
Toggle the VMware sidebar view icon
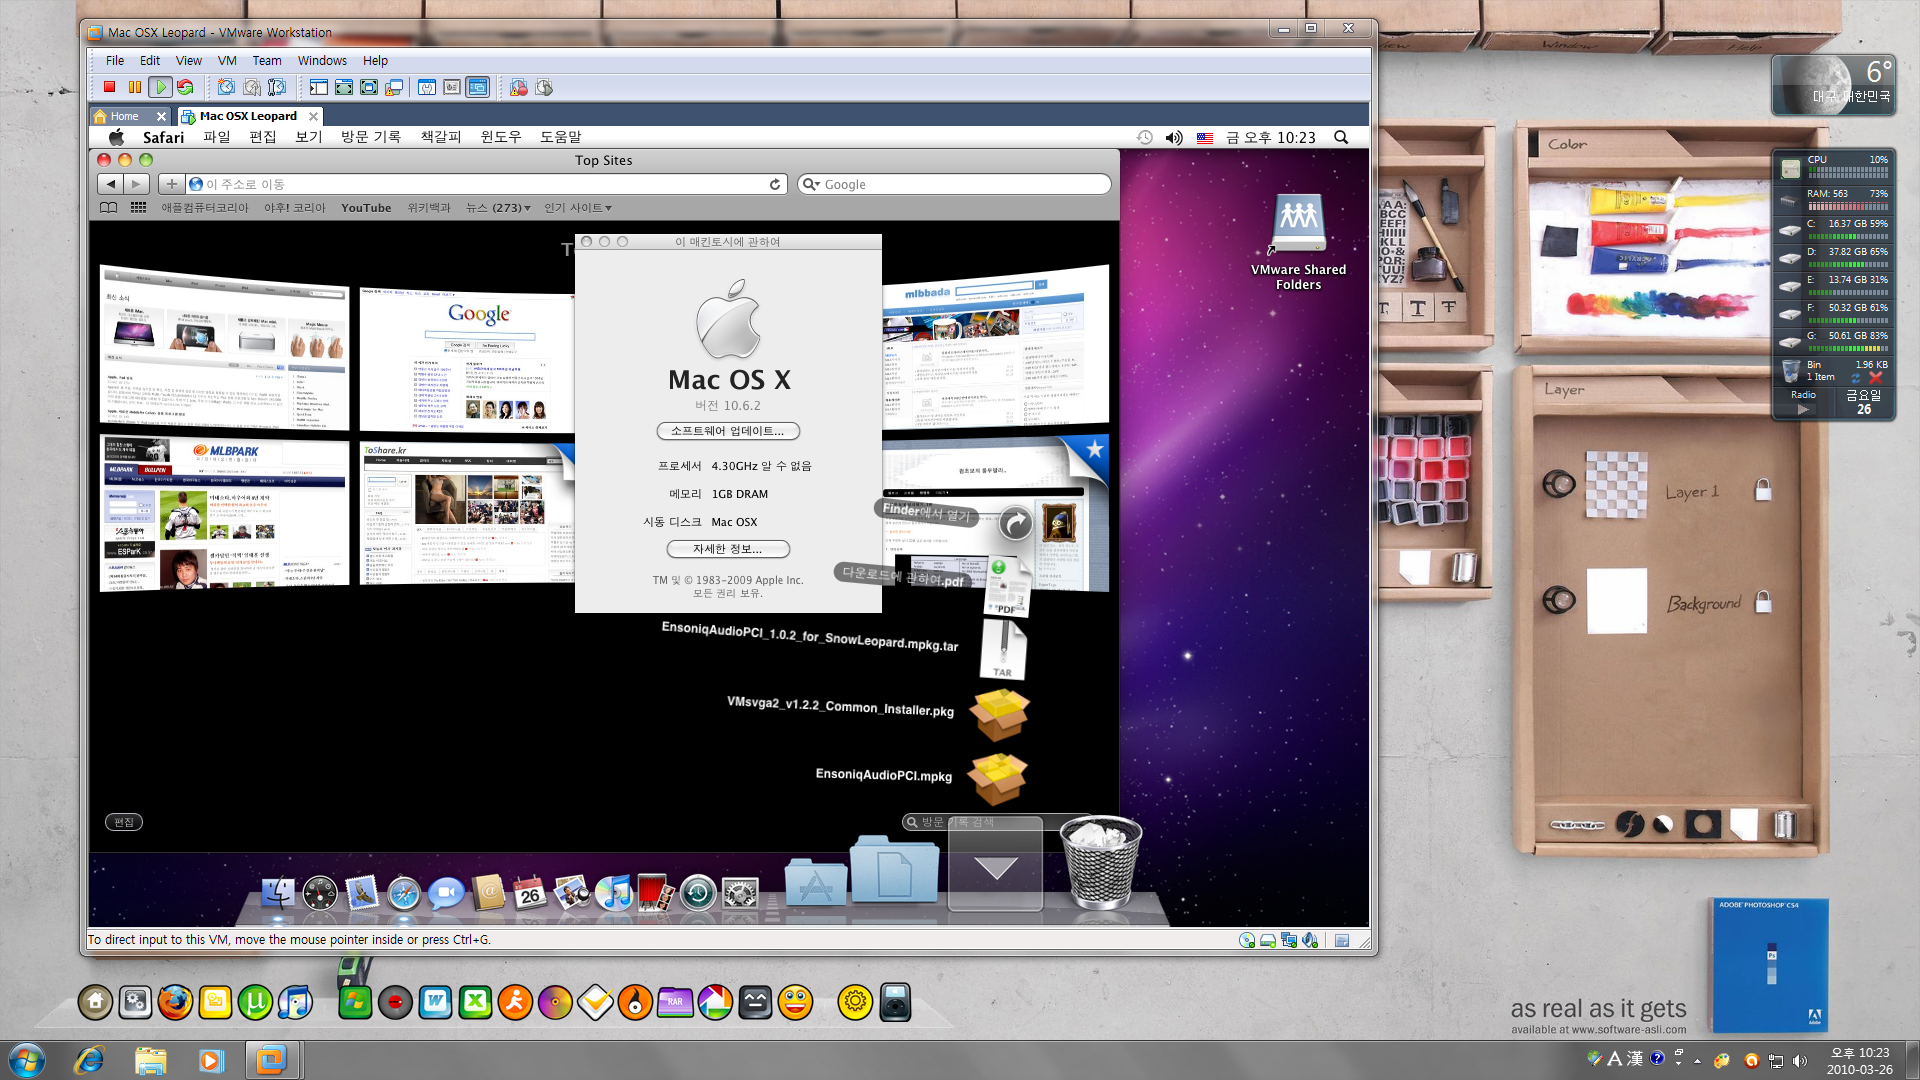pyautogui.click(x=319, y=88)
